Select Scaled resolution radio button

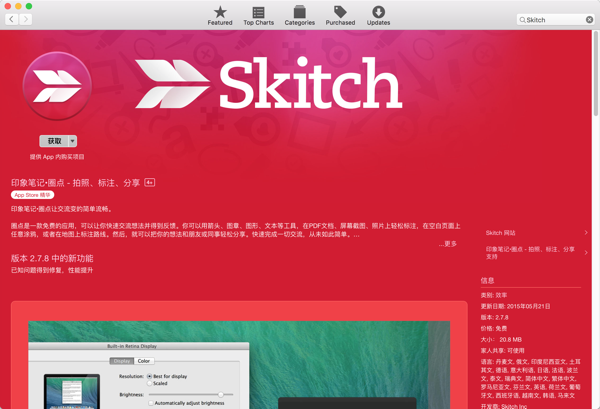[x=150, y=383]
